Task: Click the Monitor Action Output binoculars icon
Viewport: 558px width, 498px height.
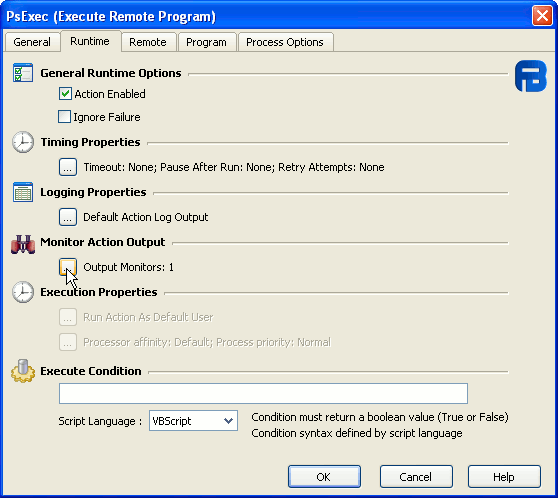Action: tap(23, 244)
